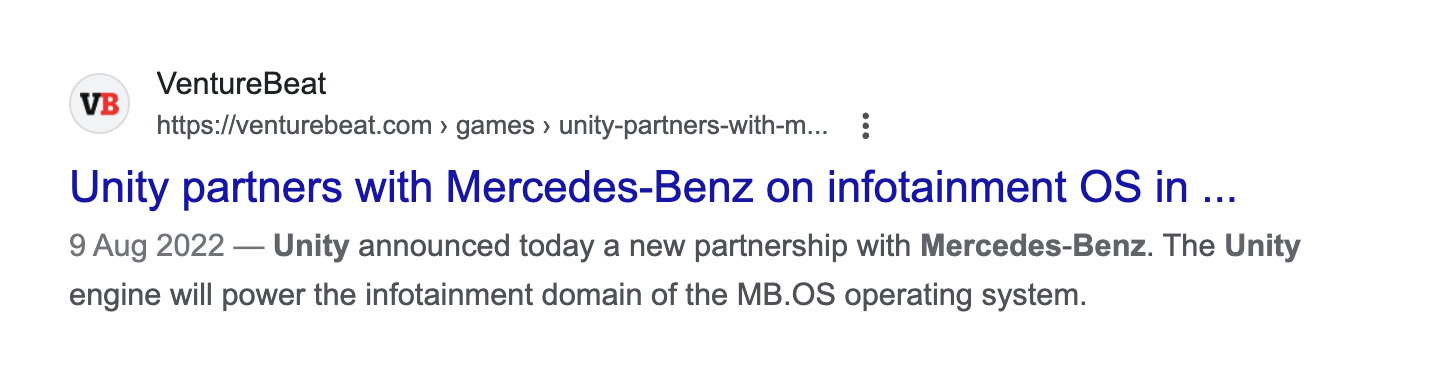Click the https://venturebeat.com URL text
Image resolution: width=1444 pixels, height=384 pixels.
(x=295, y=127)
